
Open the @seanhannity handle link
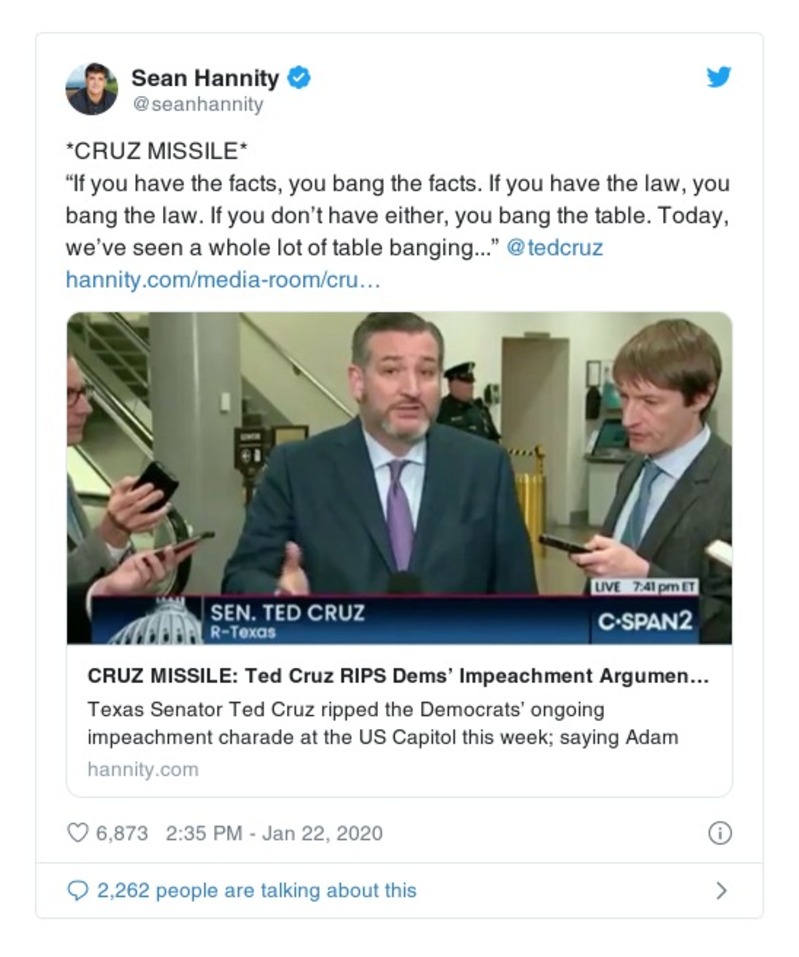coord(197,104)
